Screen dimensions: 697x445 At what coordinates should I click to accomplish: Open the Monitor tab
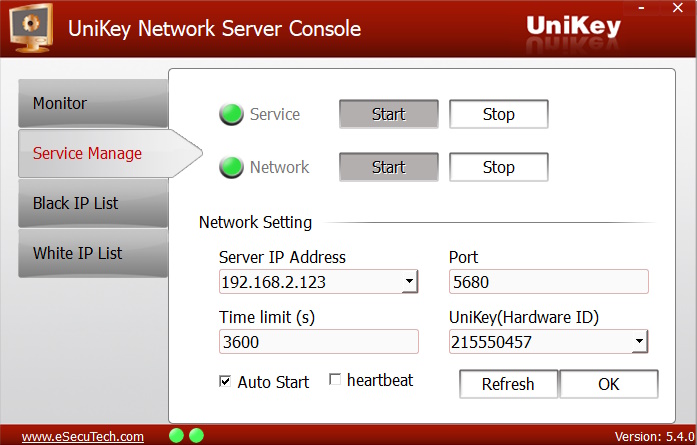[x=93, y=103]
